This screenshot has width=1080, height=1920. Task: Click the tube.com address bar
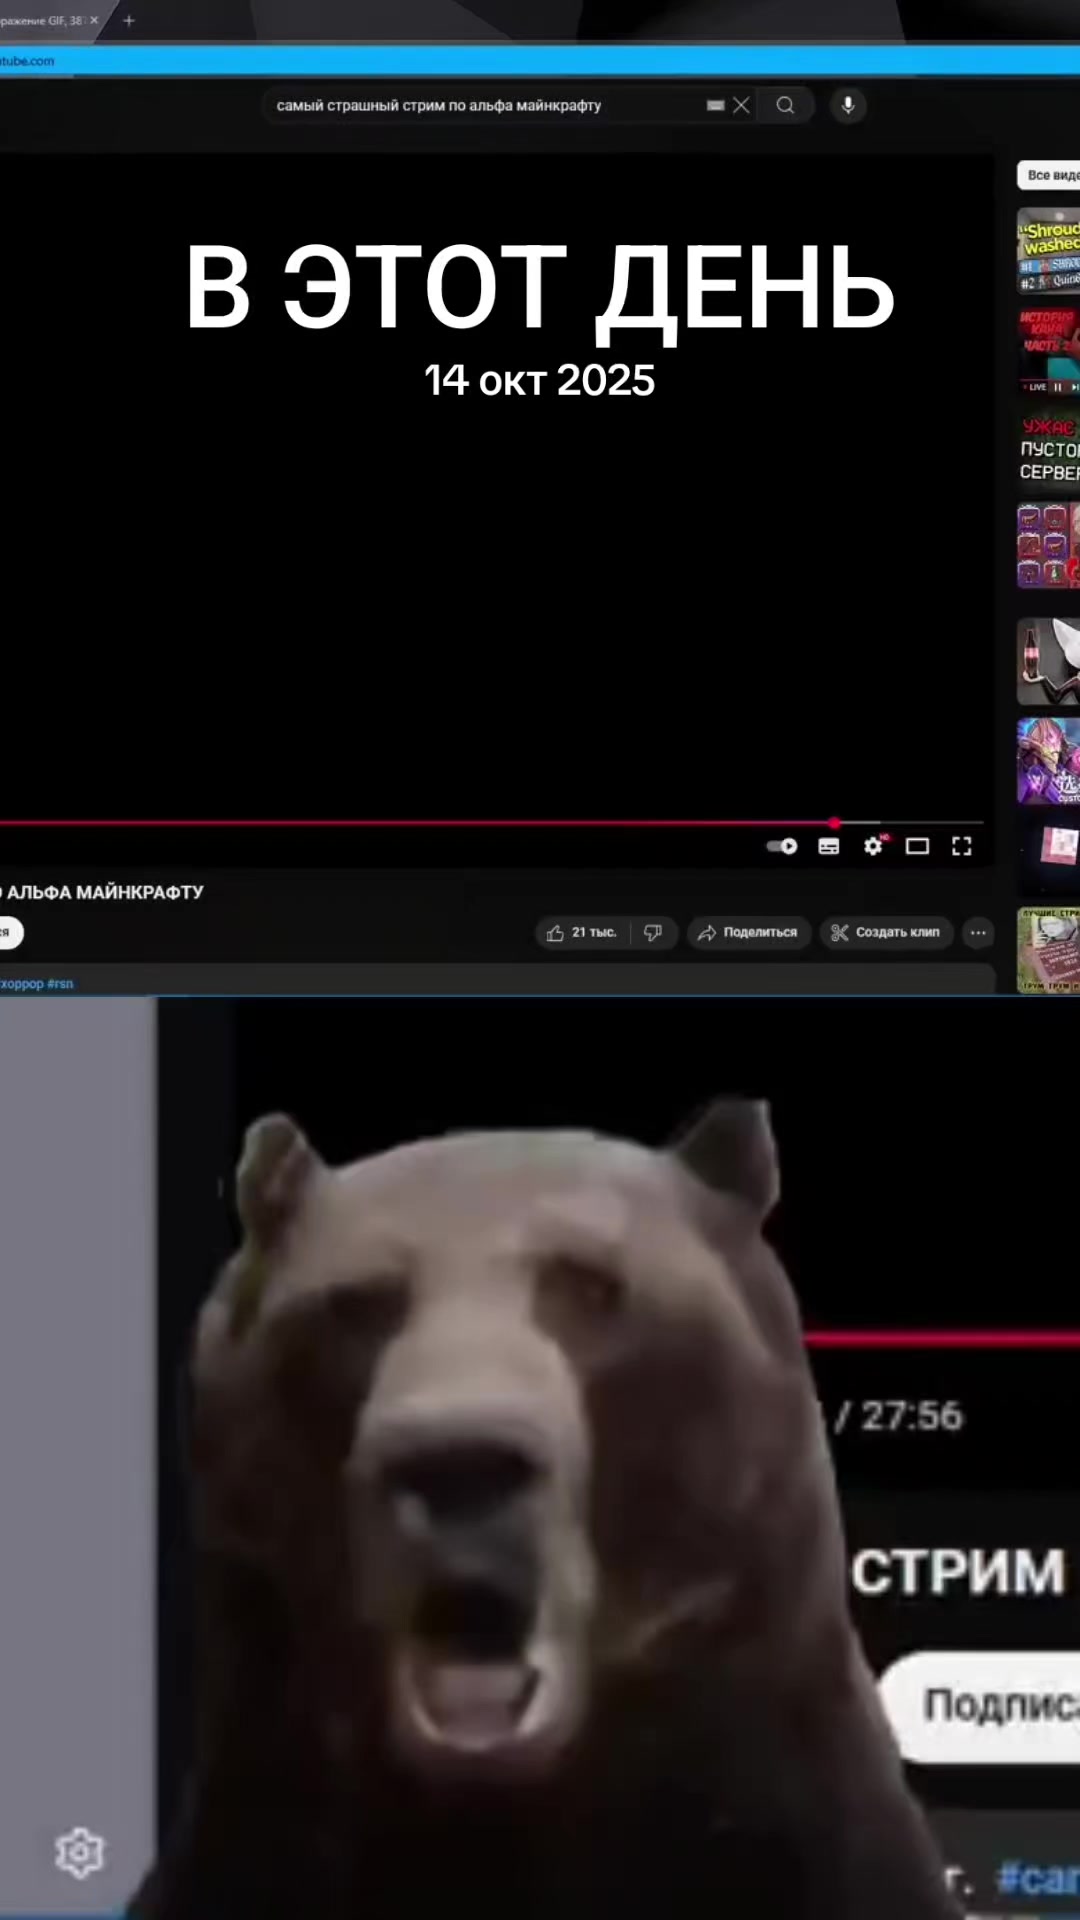coord(540,61)
